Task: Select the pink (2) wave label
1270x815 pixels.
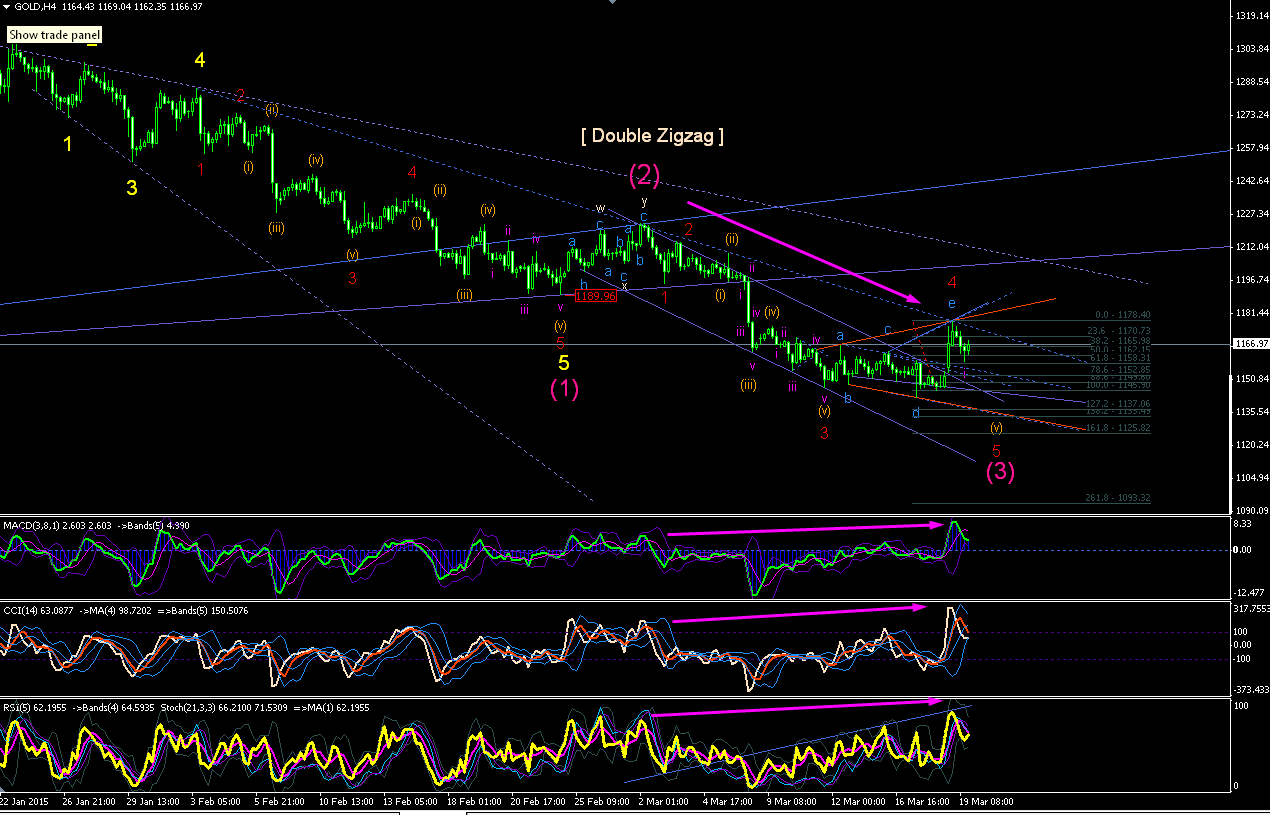Action: 644,176
